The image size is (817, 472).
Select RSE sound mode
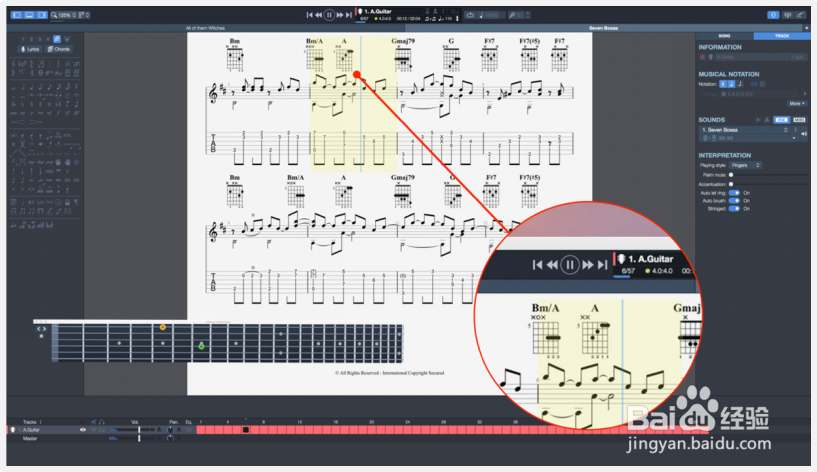click(x=781, y=120)
